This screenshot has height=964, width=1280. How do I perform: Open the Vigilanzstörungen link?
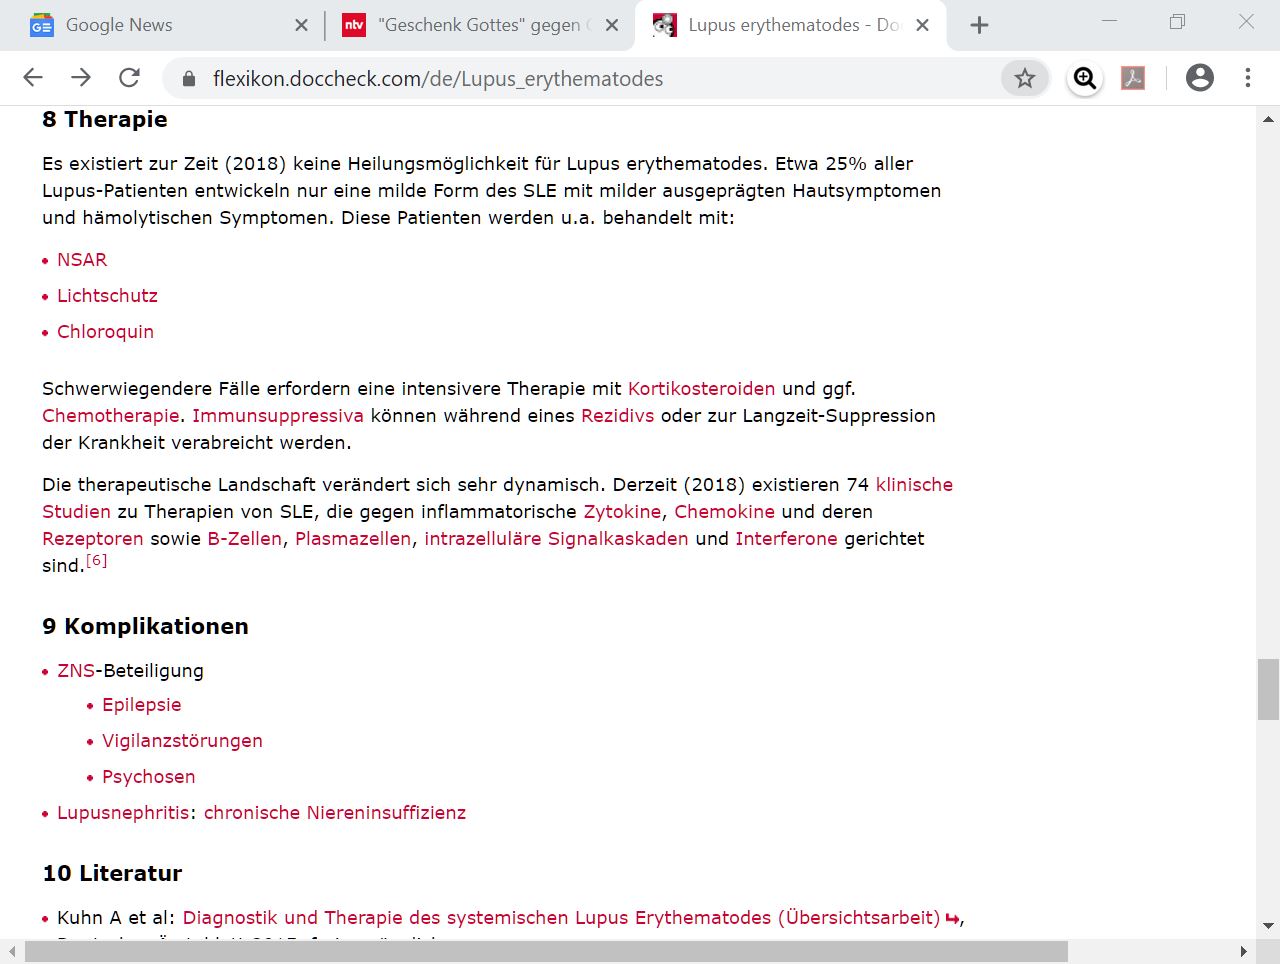tap(182, 741)
